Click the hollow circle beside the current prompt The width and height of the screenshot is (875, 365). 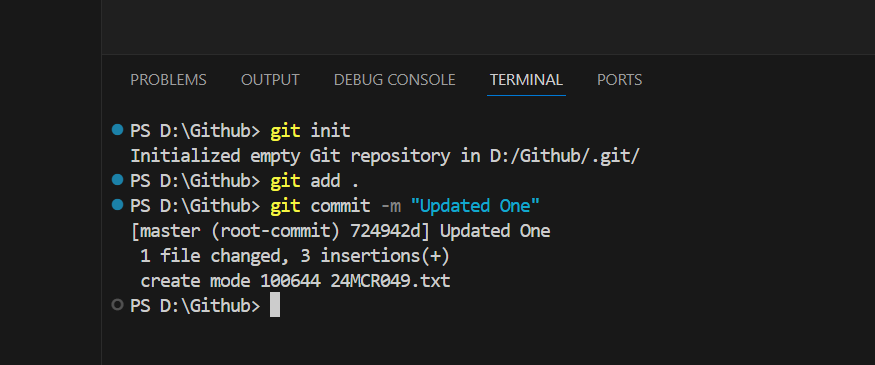coord(117,305)
